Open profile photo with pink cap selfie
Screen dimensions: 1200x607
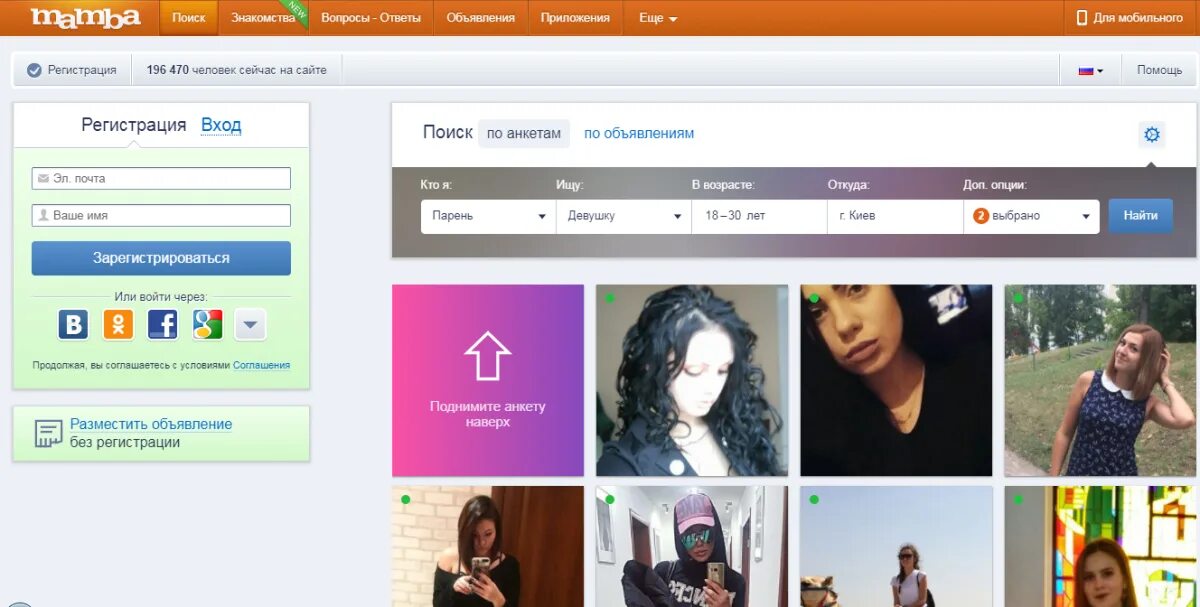pos(692,547)
